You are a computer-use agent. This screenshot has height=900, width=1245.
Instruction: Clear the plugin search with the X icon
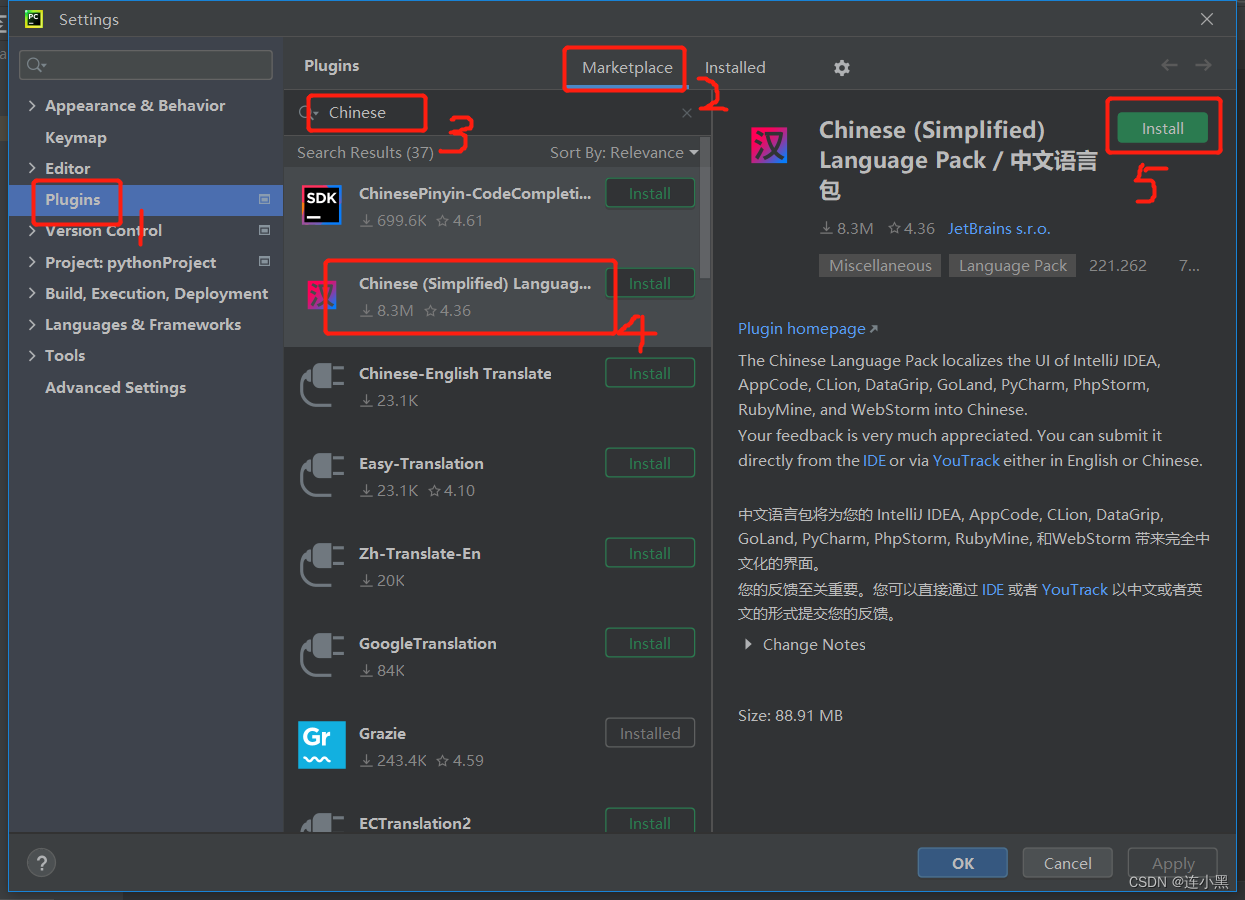click(x=687, y=113)
